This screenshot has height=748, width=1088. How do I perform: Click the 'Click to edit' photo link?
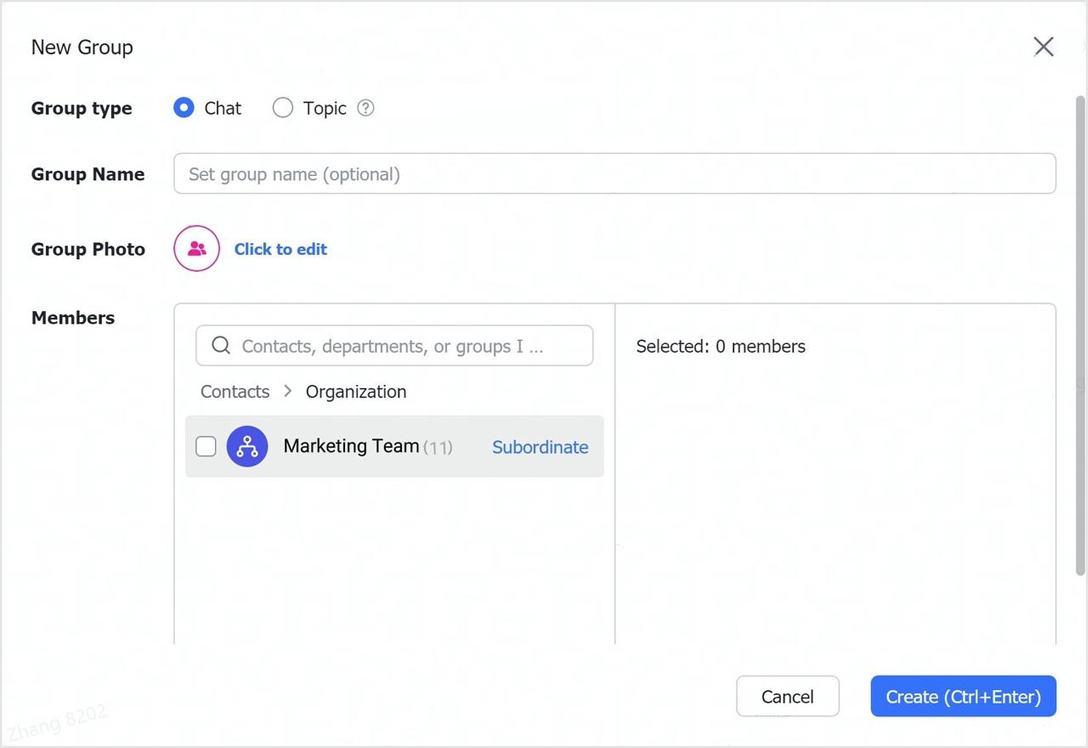[x=280, y=250]
